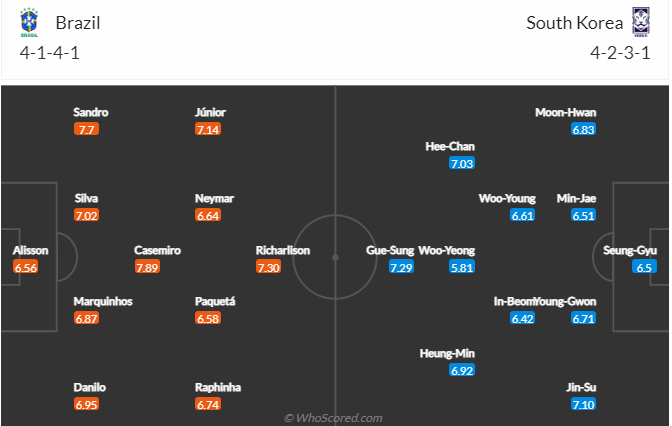Select Casemiro's 7.89 rating badge
The width and height of the screenshot is (672, 426).
(147, 267)
